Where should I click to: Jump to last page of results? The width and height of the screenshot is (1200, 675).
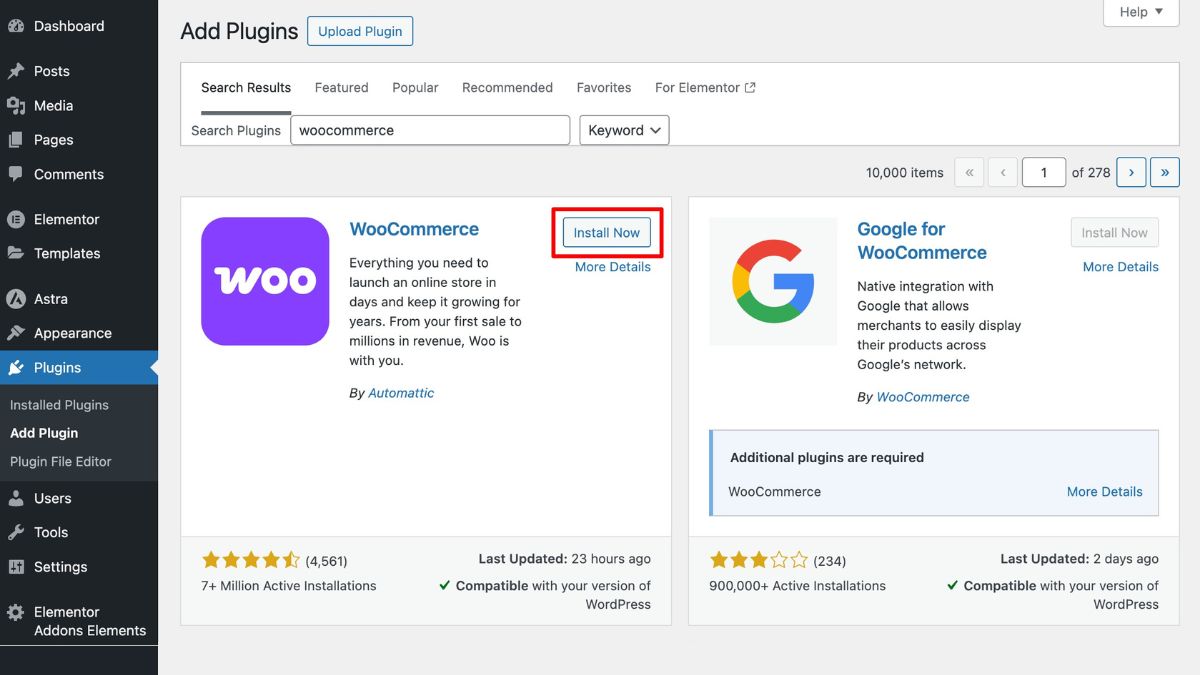pos(1165,172)
